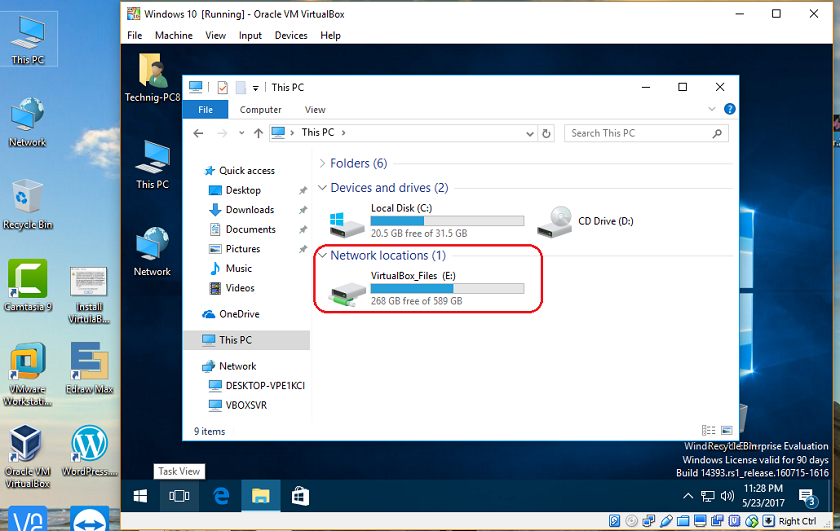The width and height of the screenshot is (840, 531).
Task: Click the display status icon in VirtualBox
Action: point(700,521)
